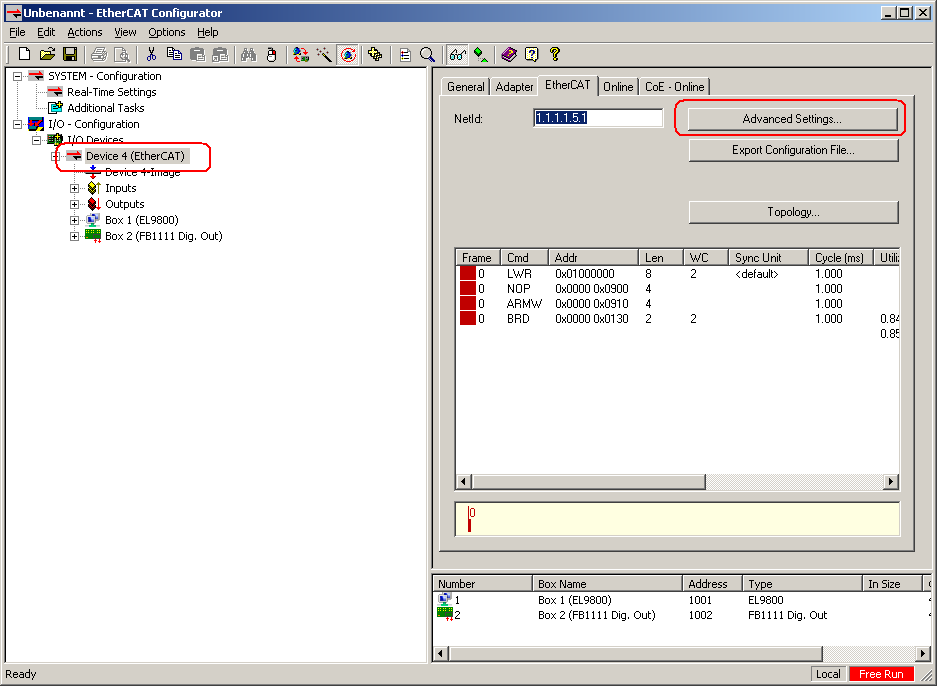Expand the Inputs tree node

75,188
